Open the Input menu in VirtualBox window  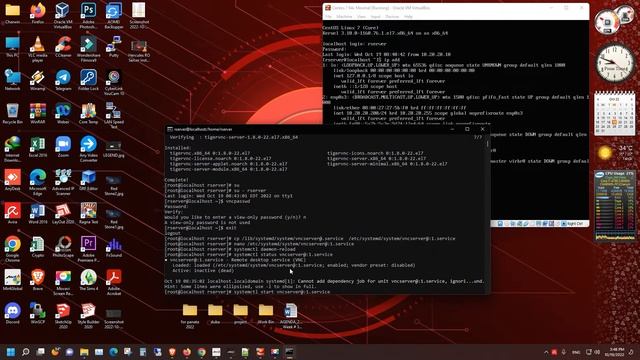point(376,16)
